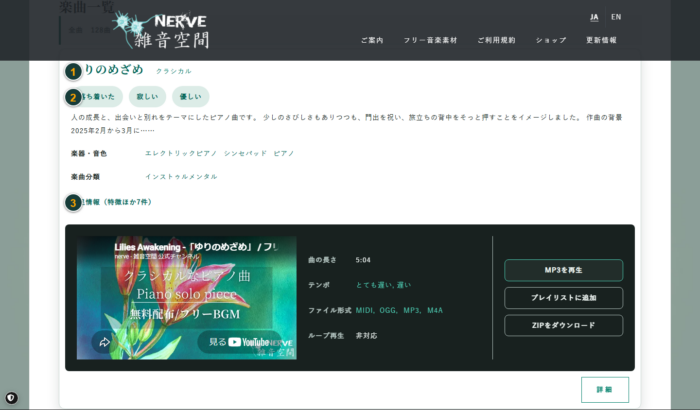Click the 楽器・音色 label
This screenshot has height=410, width=700.
coord(89,153)
